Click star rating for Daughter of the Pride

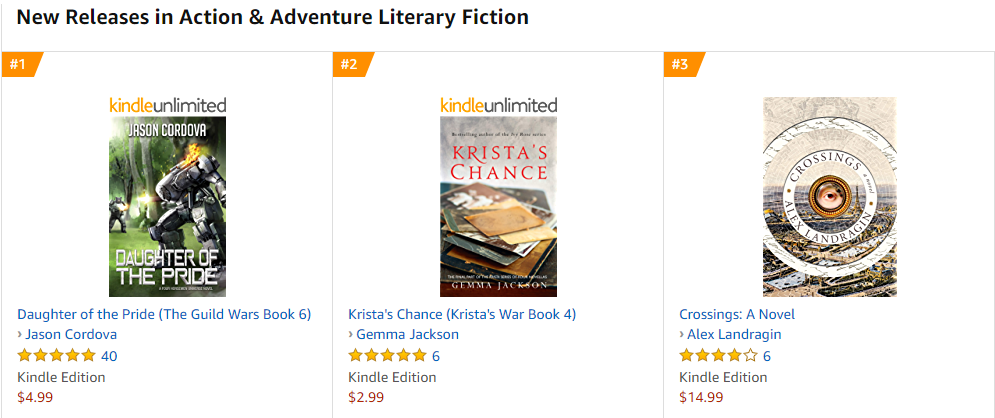[x=57, y=356]
